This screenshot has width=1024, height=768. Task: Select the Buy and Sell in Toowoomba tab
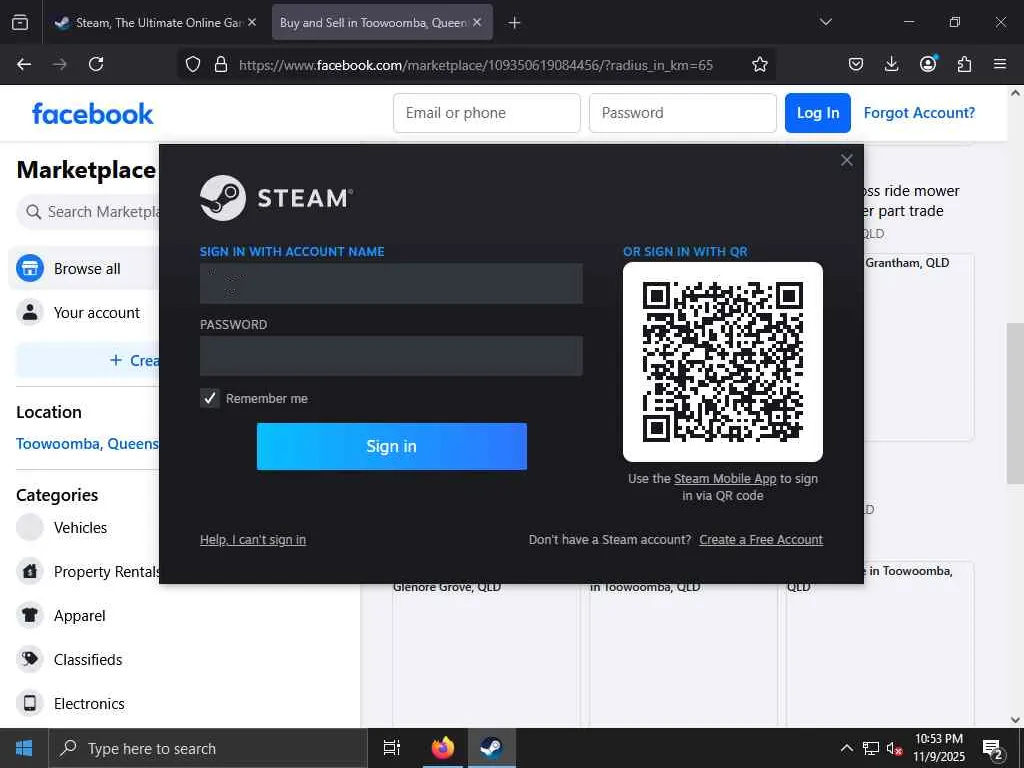tap(382, 22)
